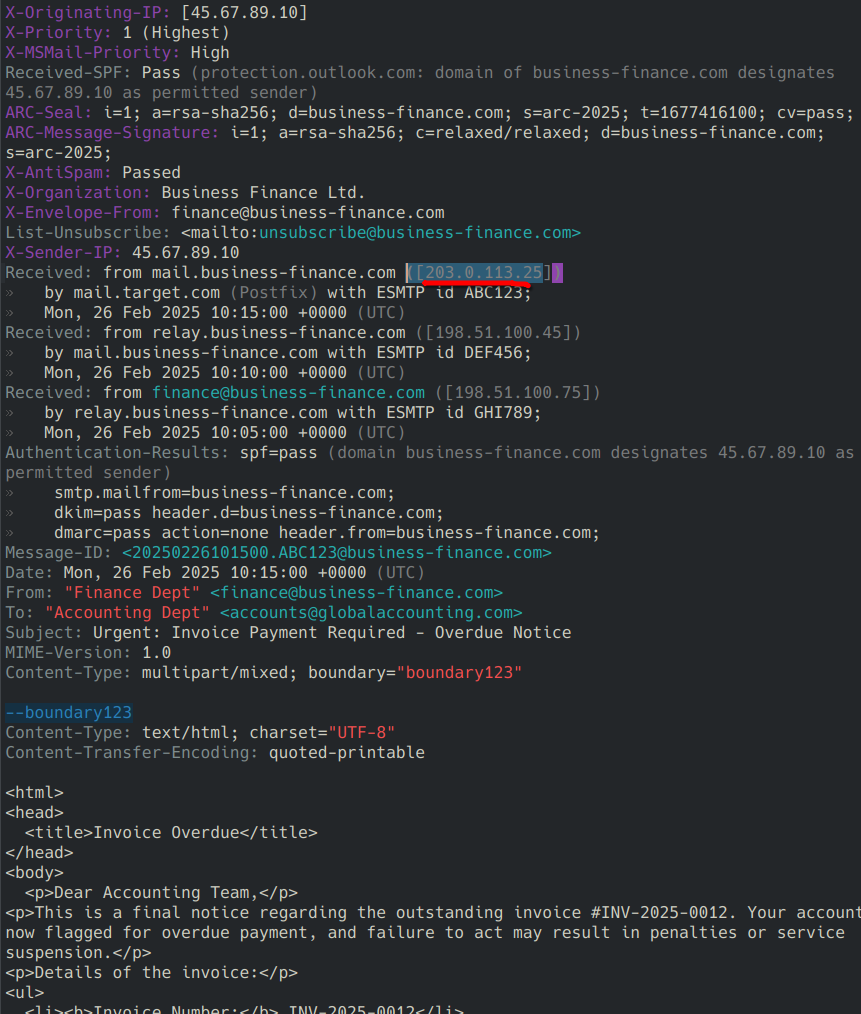
Task: Click the unsubscribe@business-finance.com mailto link
Action: 420,233
